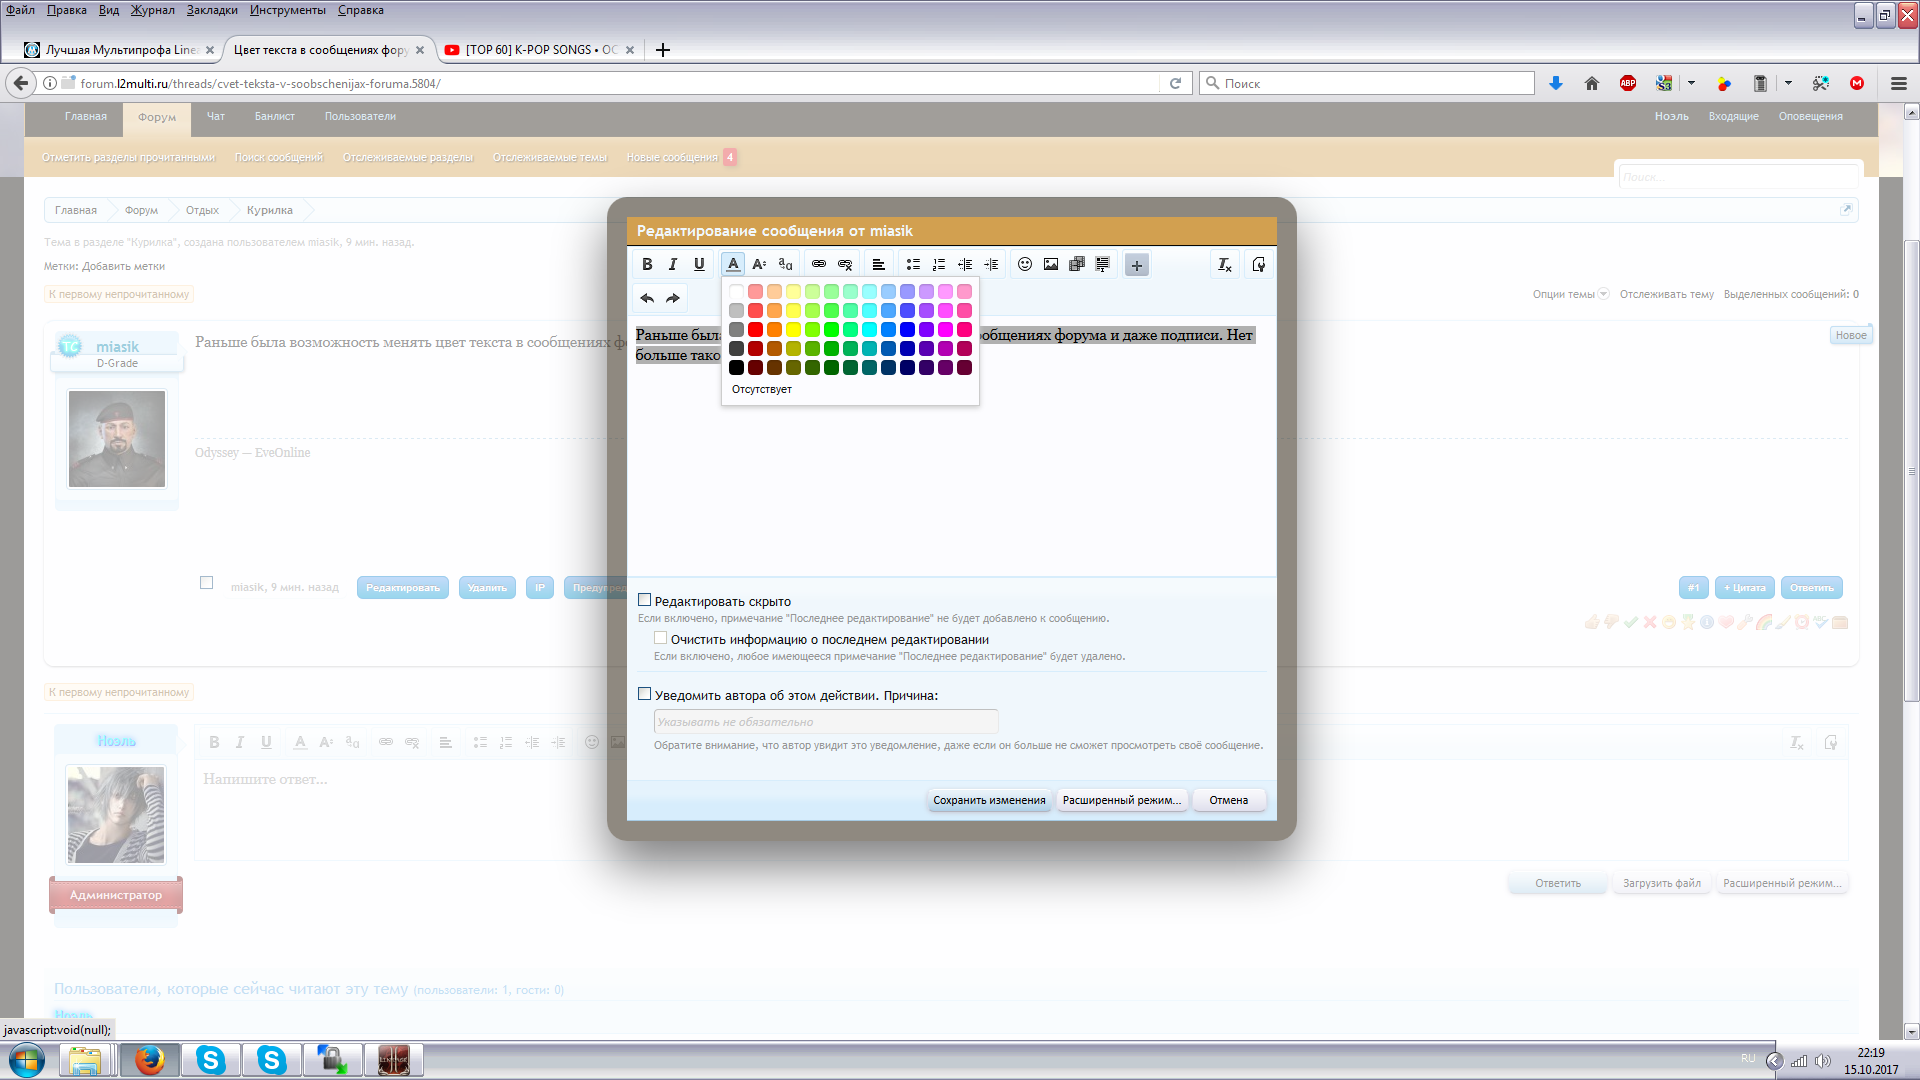The width and height of the screenshot is (1920, 1080).
Task: Click the unordered list icon
Action: pos(913,265)
